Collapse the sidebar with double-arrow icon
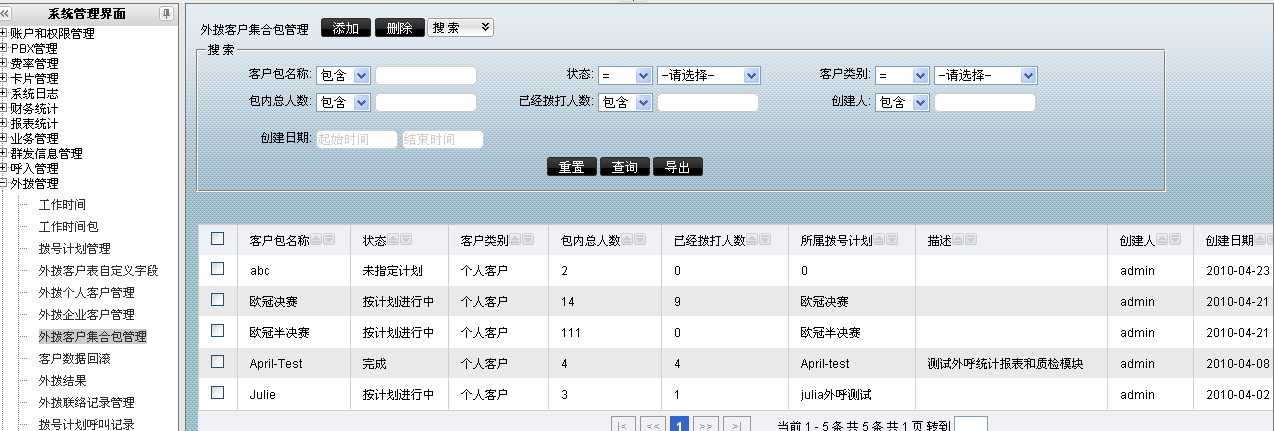 click(6, 13)
